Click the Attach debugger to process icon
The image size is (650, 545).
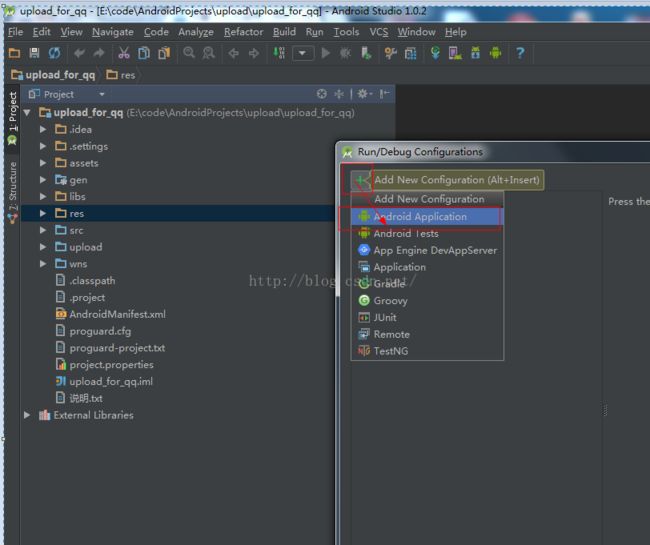click(366, 53)
